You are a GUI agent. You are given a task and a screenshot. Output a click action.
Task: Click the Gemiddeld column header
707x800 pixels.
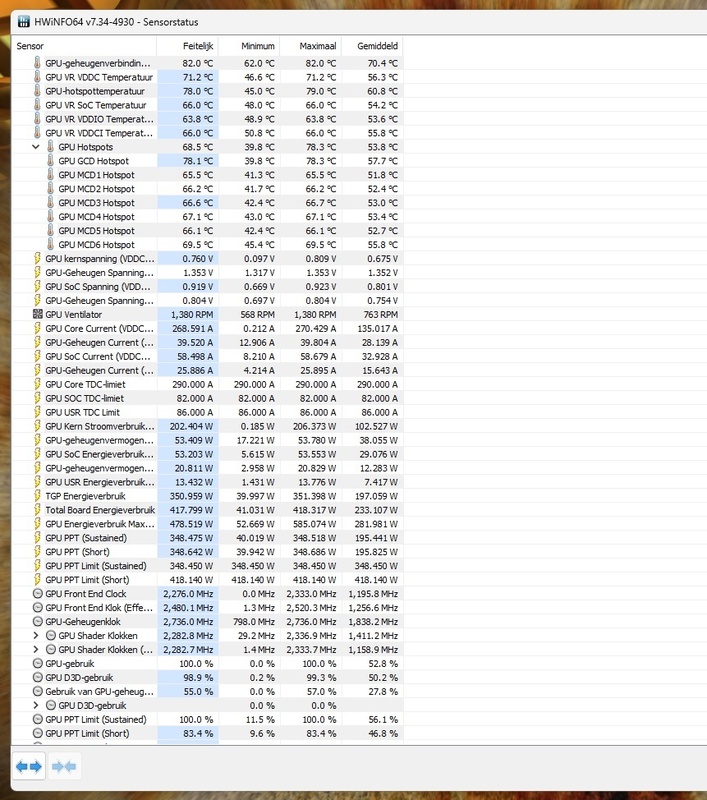pyautogui.click(x=372, y=46)
